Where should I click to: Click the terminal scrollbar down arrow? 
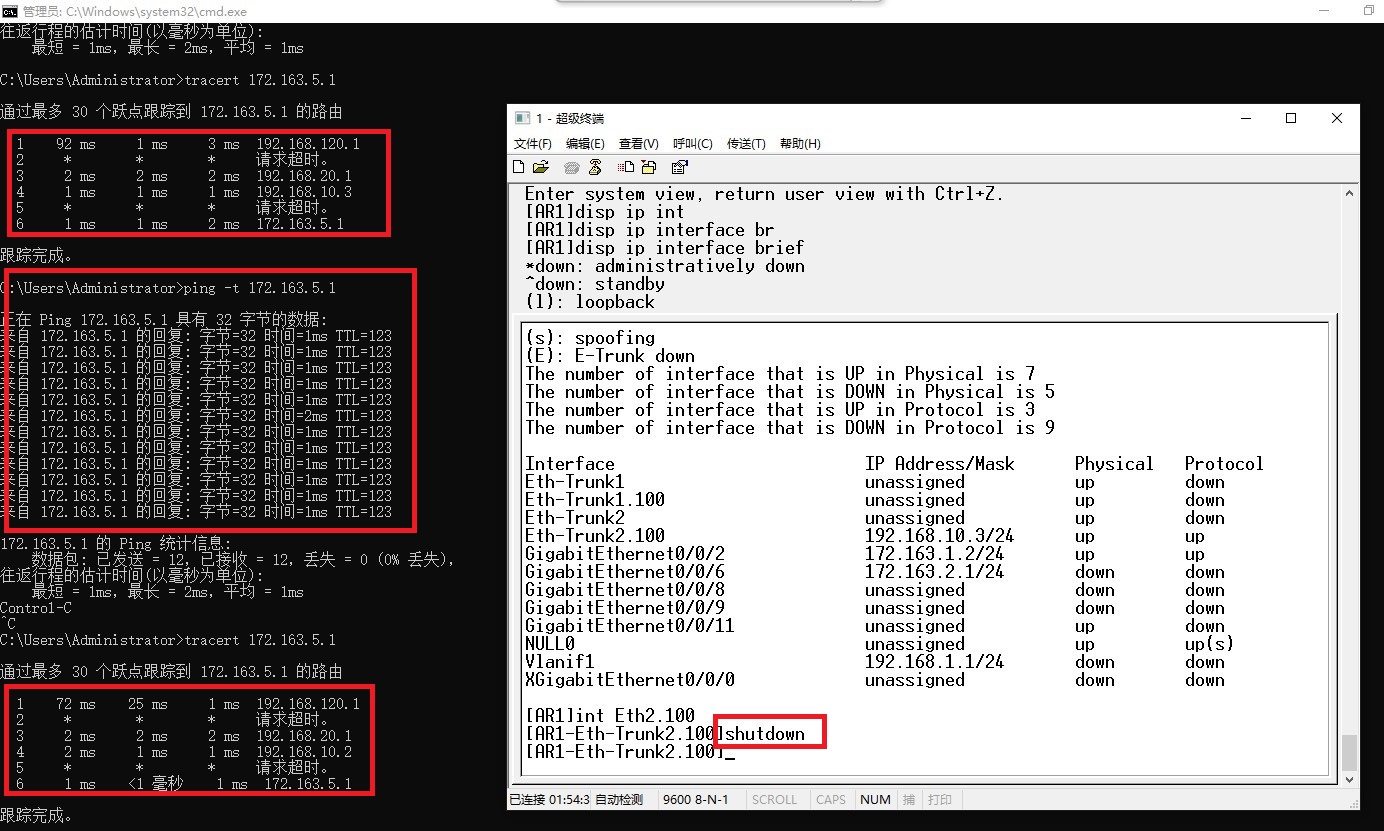[x=1350, y=779]
